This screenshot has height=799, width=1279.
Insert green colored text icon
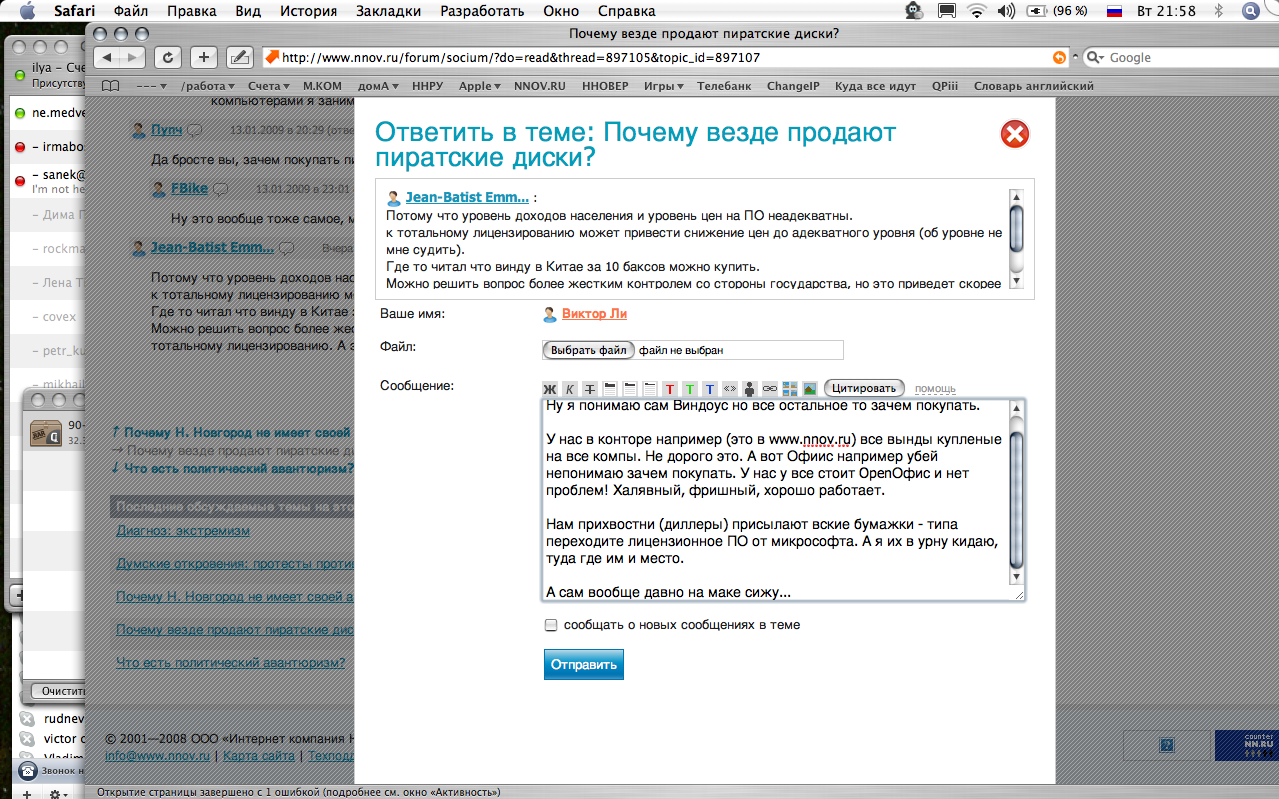click(690, 389)
